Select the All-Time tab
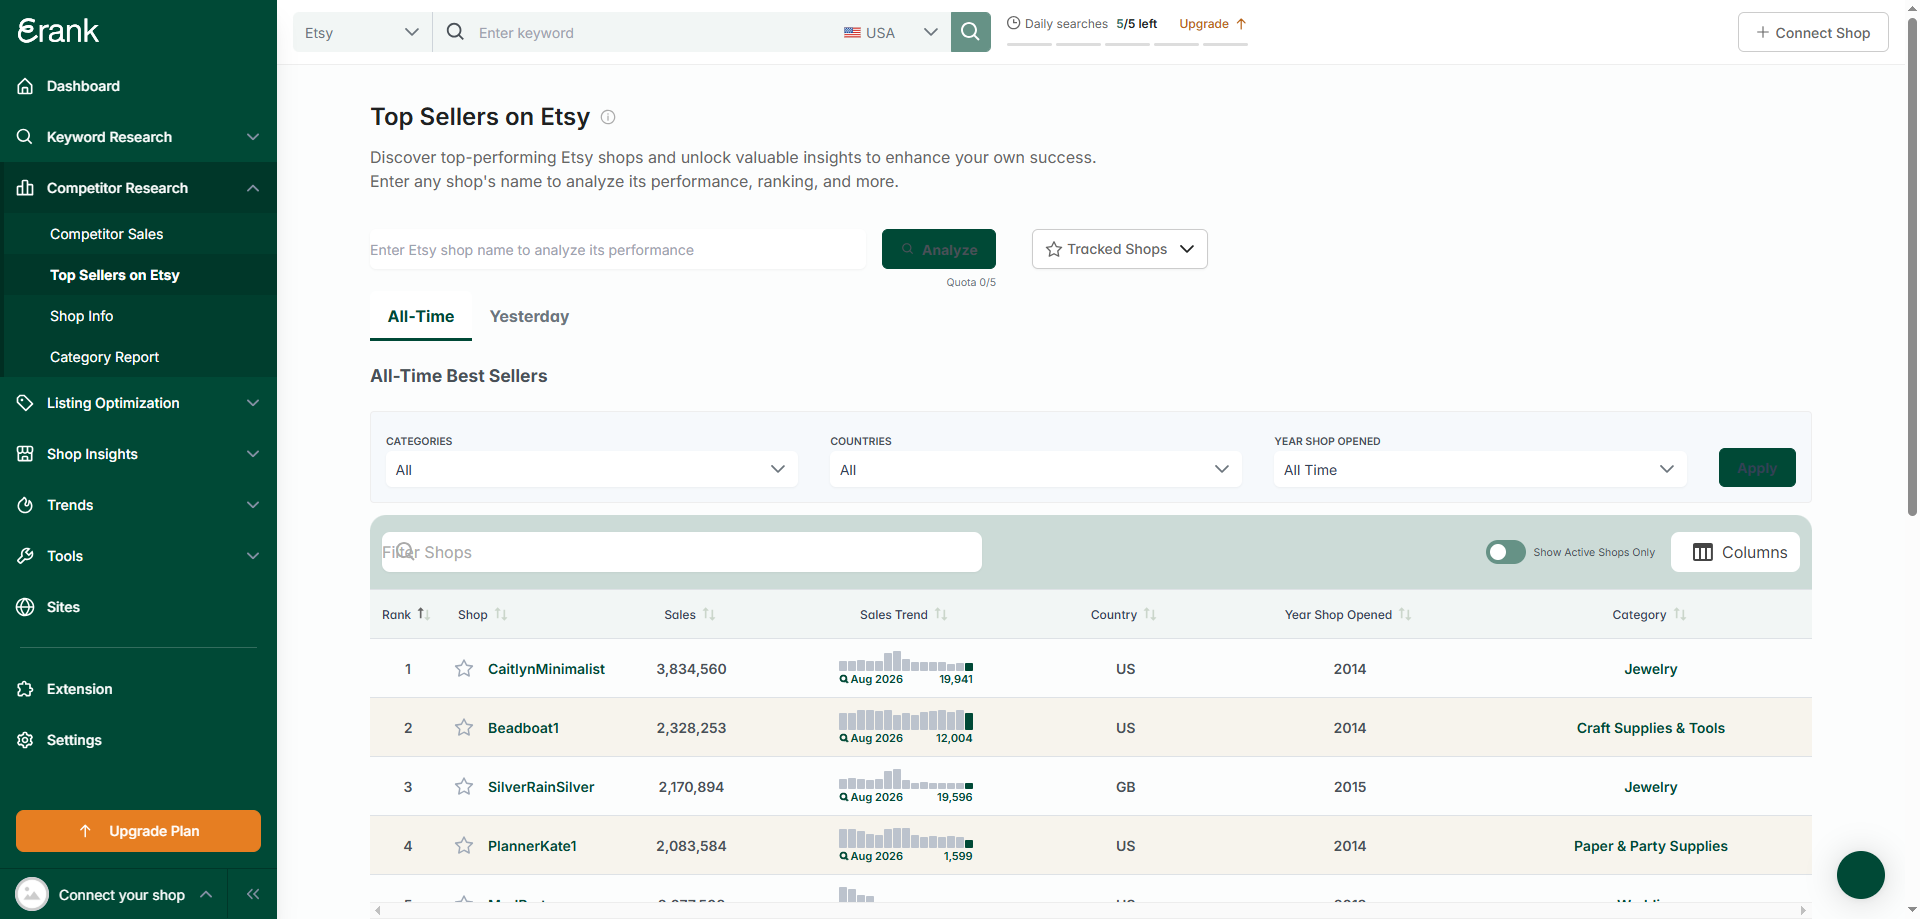This screenshot has height=919, width=1920. click(421, 316)
